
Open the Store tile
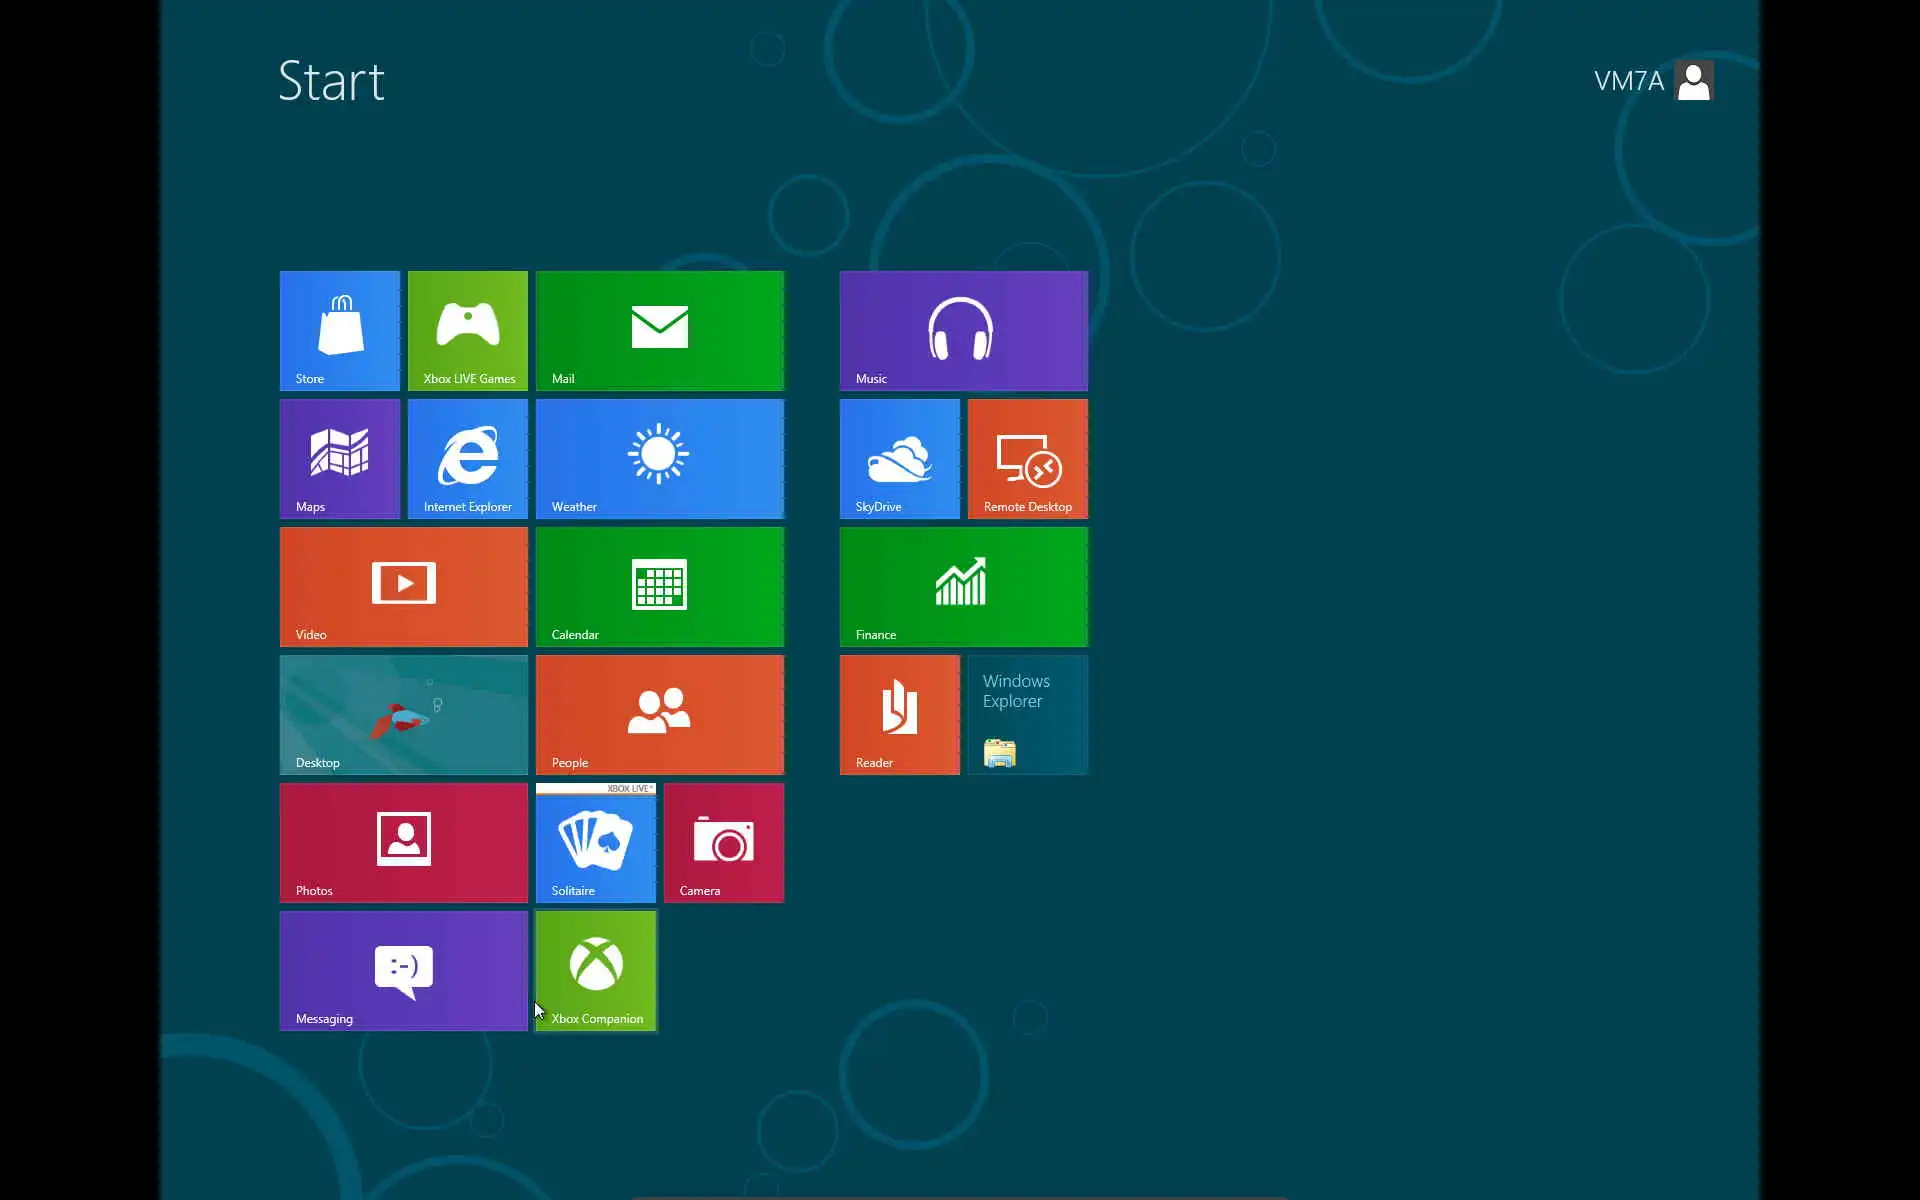(x=339, y=330)
